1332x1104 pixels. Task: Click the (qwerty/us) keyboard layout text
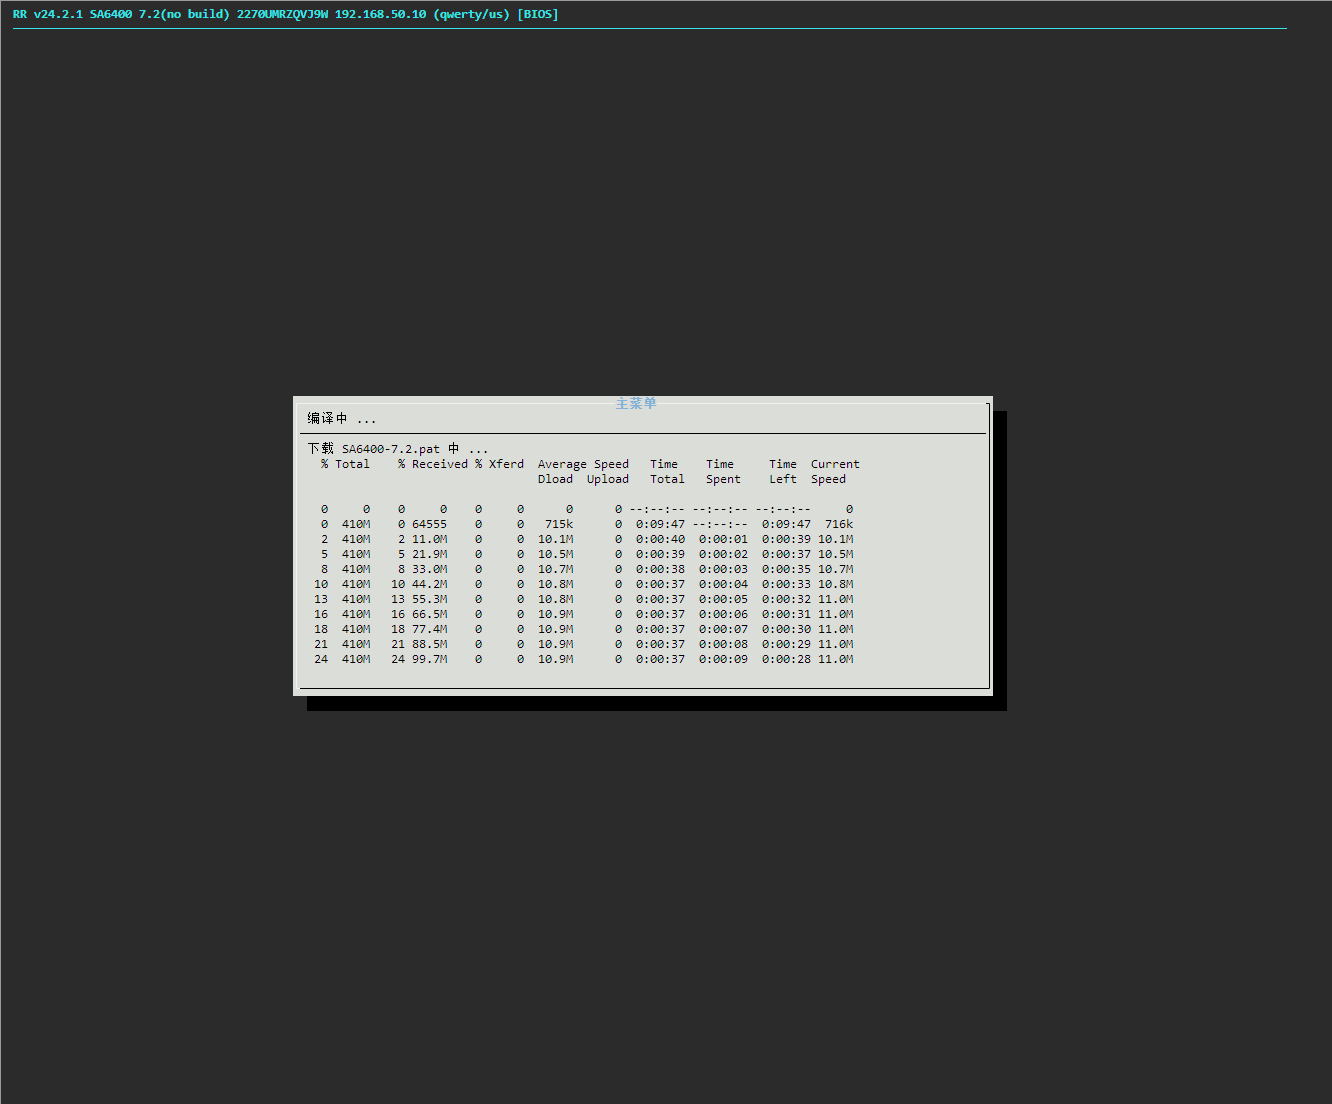point(471,14)
